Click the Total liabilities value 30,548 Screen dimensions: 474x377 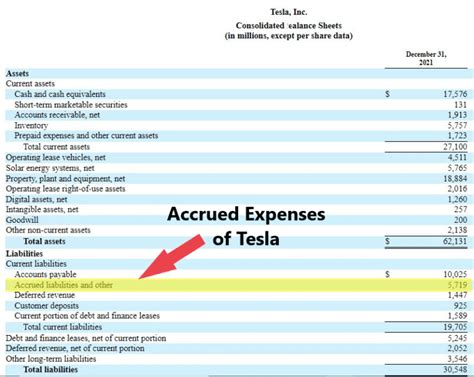tap(455, 370)
